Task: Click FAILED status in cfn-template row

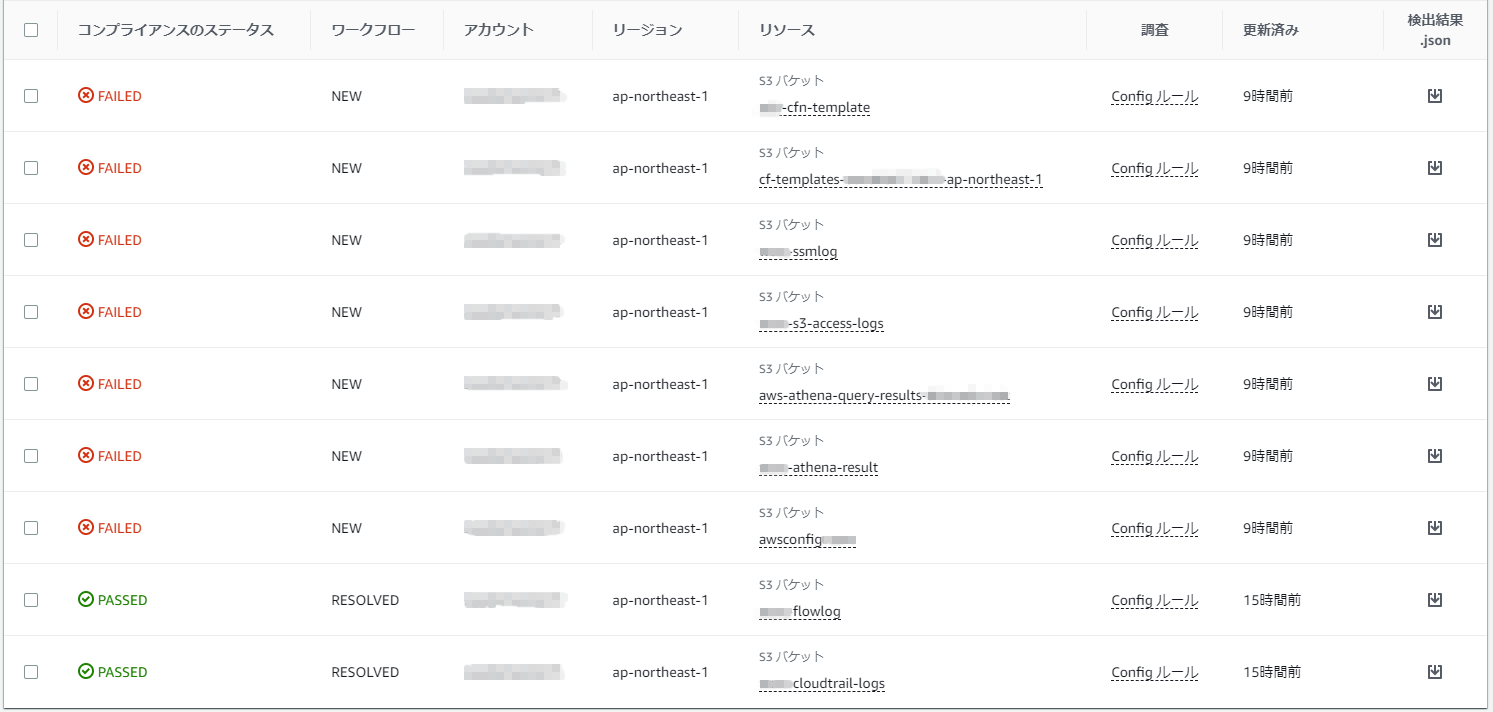Action: (x=110, y=96)
